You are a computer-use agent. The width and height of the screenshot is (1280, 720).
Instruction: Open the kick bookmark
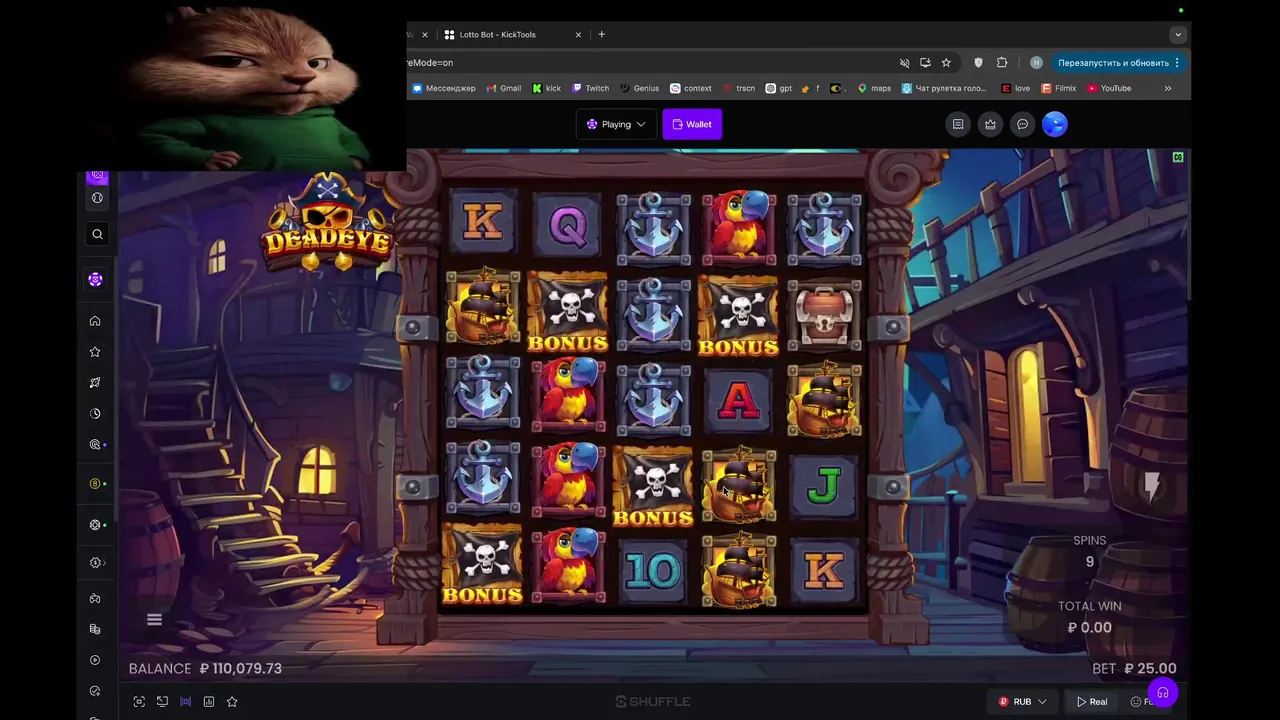click(547, 88)
